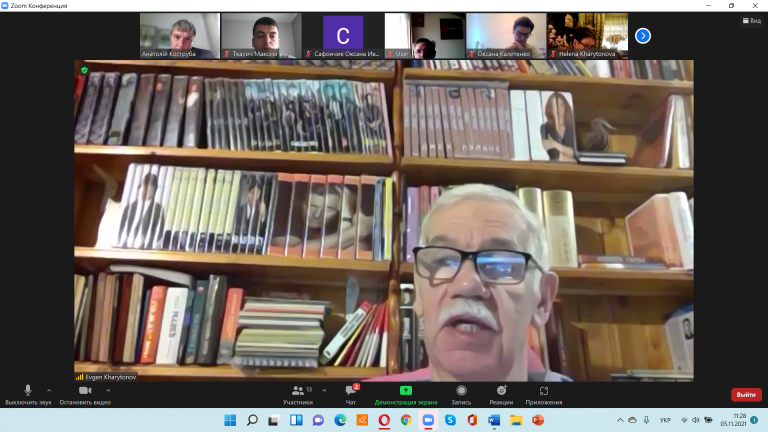Open the system volume speaker control
768x432 pixels.
tap(696, 420)
